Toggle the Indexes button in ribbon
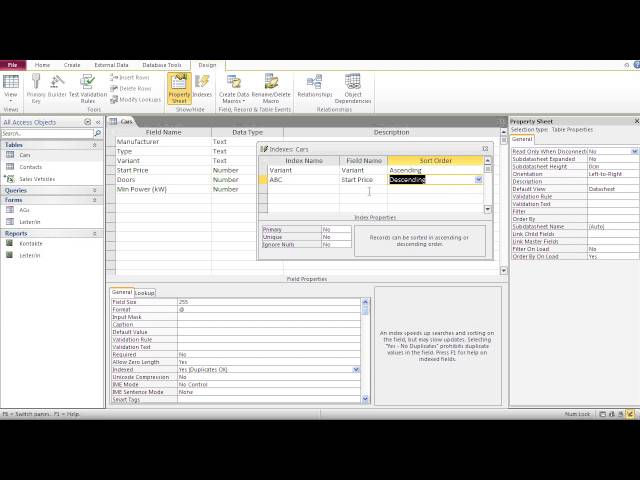640x480 pixels. point(202,87)
